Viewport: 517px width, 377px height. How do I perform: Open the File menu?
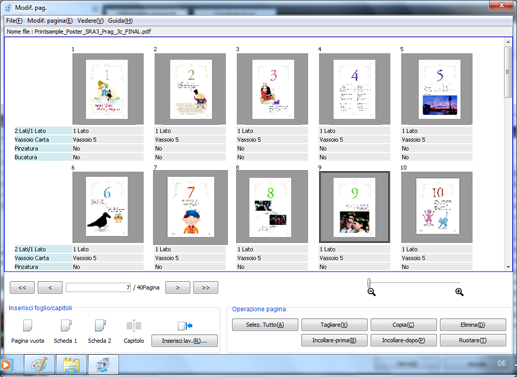tap(14, 21)
